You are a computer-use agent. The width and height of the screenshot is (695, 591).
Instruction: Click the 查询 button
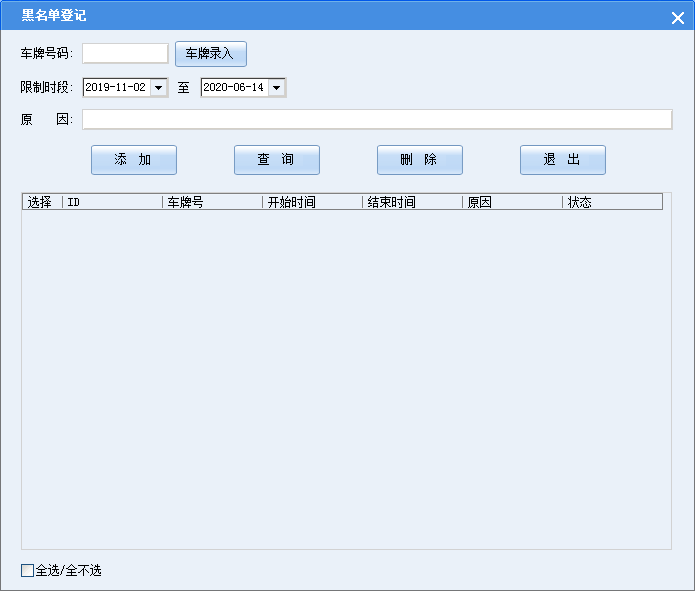tap(277, 160)
